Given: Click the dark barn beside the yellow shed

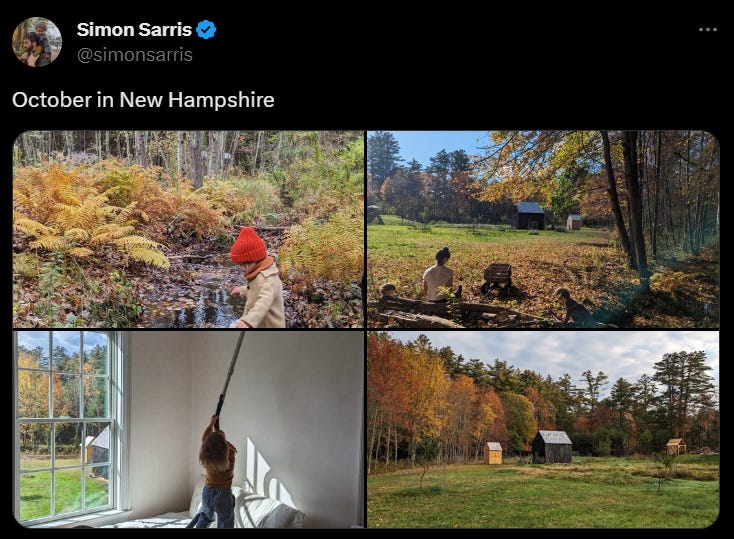Looking at the screenshot, I should (x=552, y=447).
